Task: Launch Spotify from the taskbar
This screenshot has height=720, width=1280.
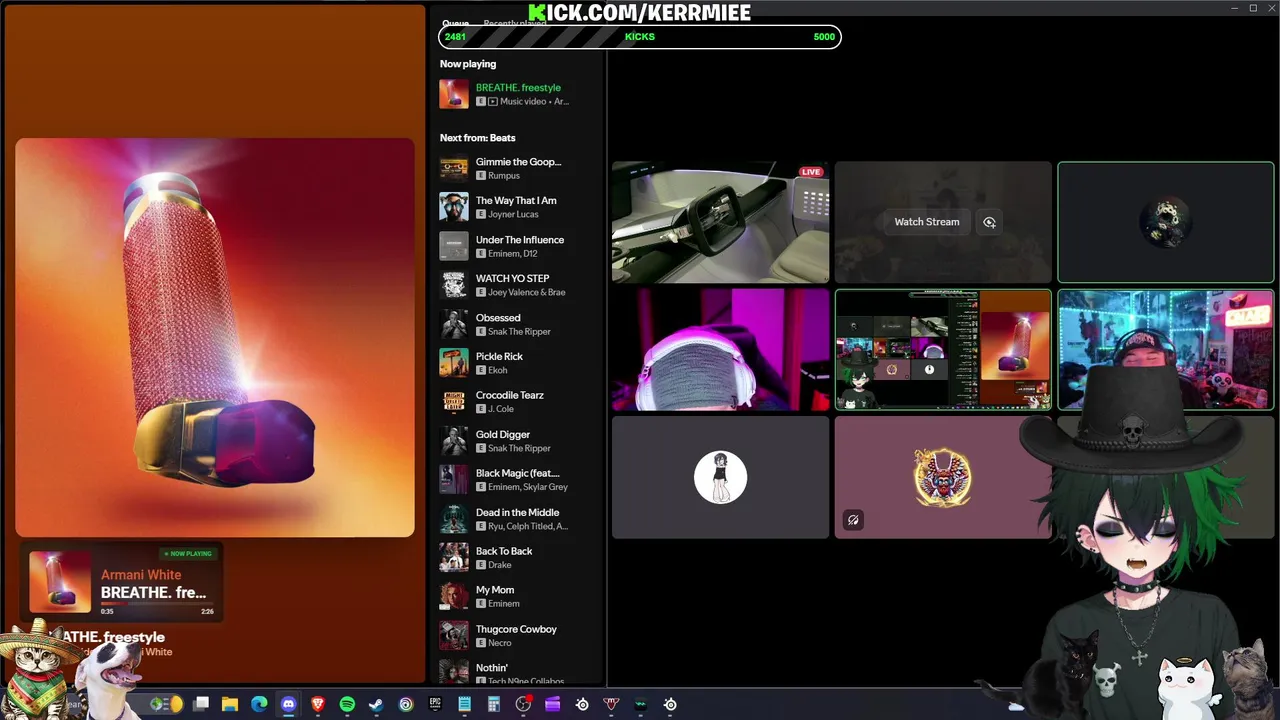Action: coord(347,704)
